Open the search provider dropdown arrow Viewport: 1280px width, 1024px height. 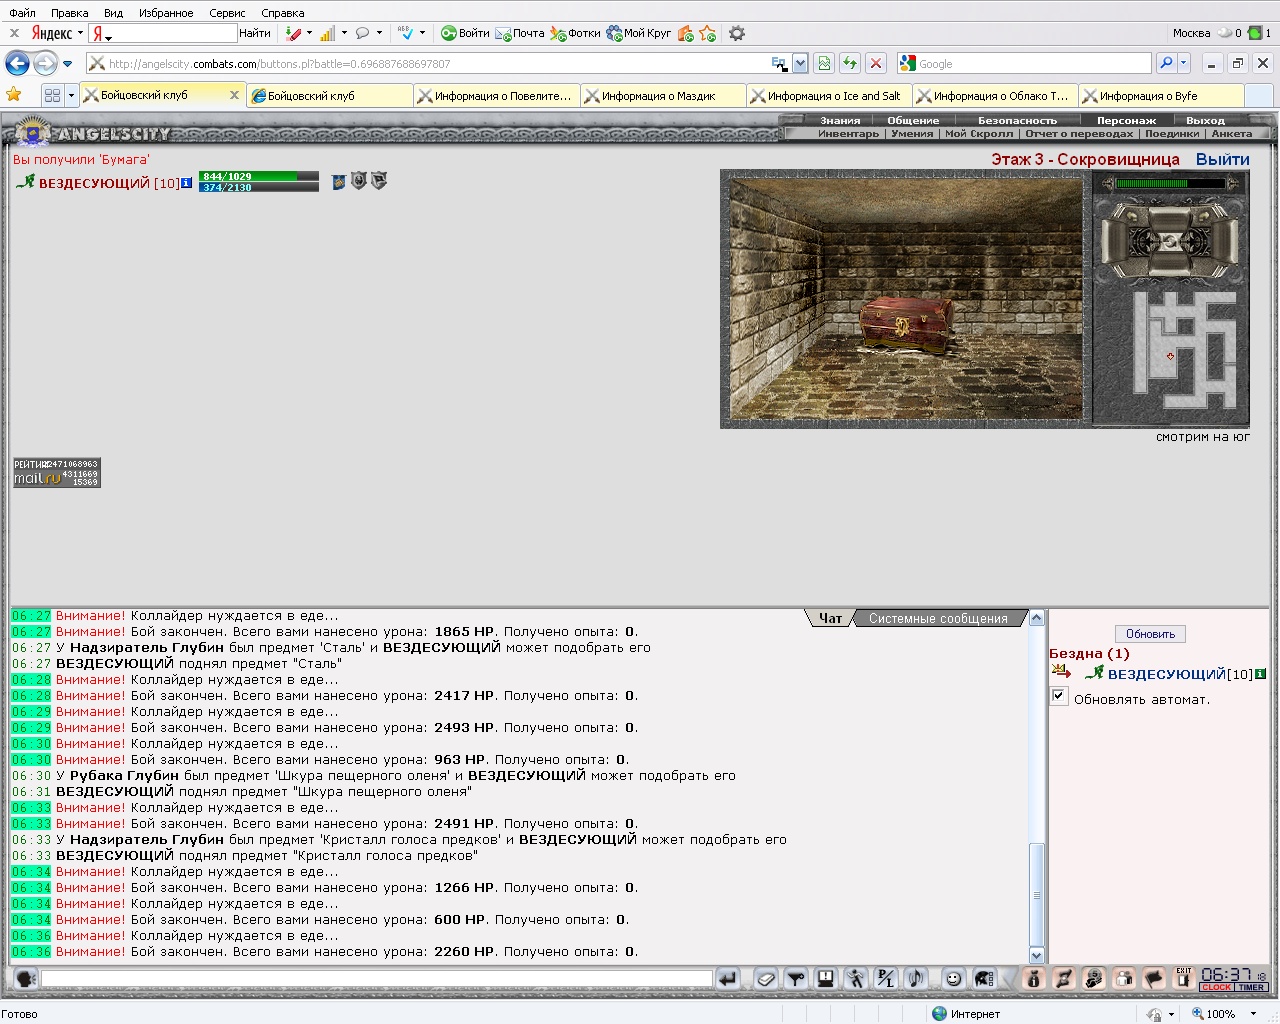click(1184, 63)
